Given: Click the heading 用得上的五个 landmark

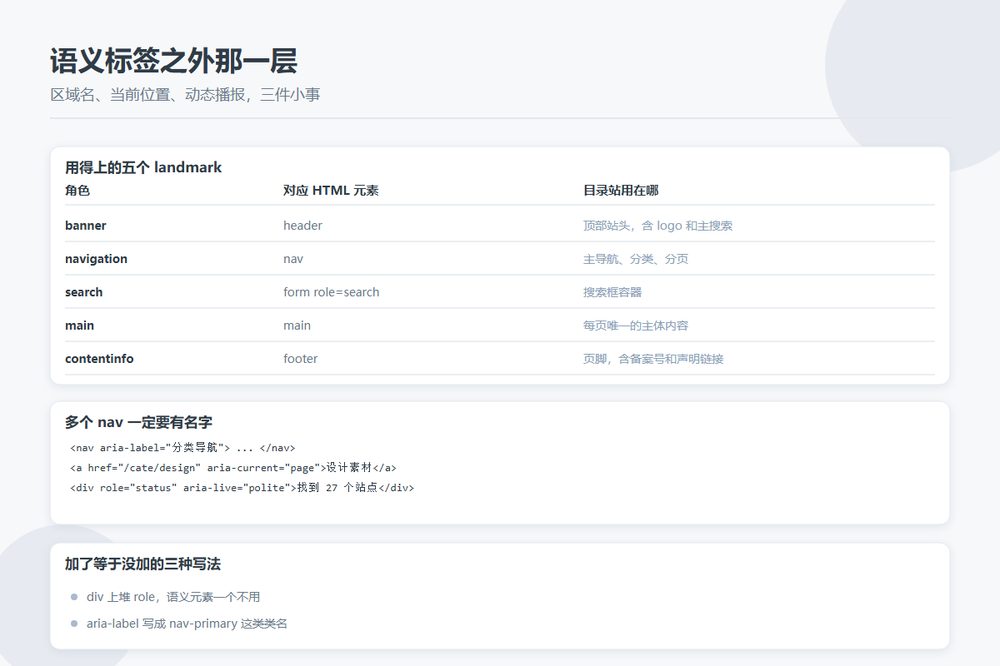Looking at the screenshot, I should (x=143, y=167).
